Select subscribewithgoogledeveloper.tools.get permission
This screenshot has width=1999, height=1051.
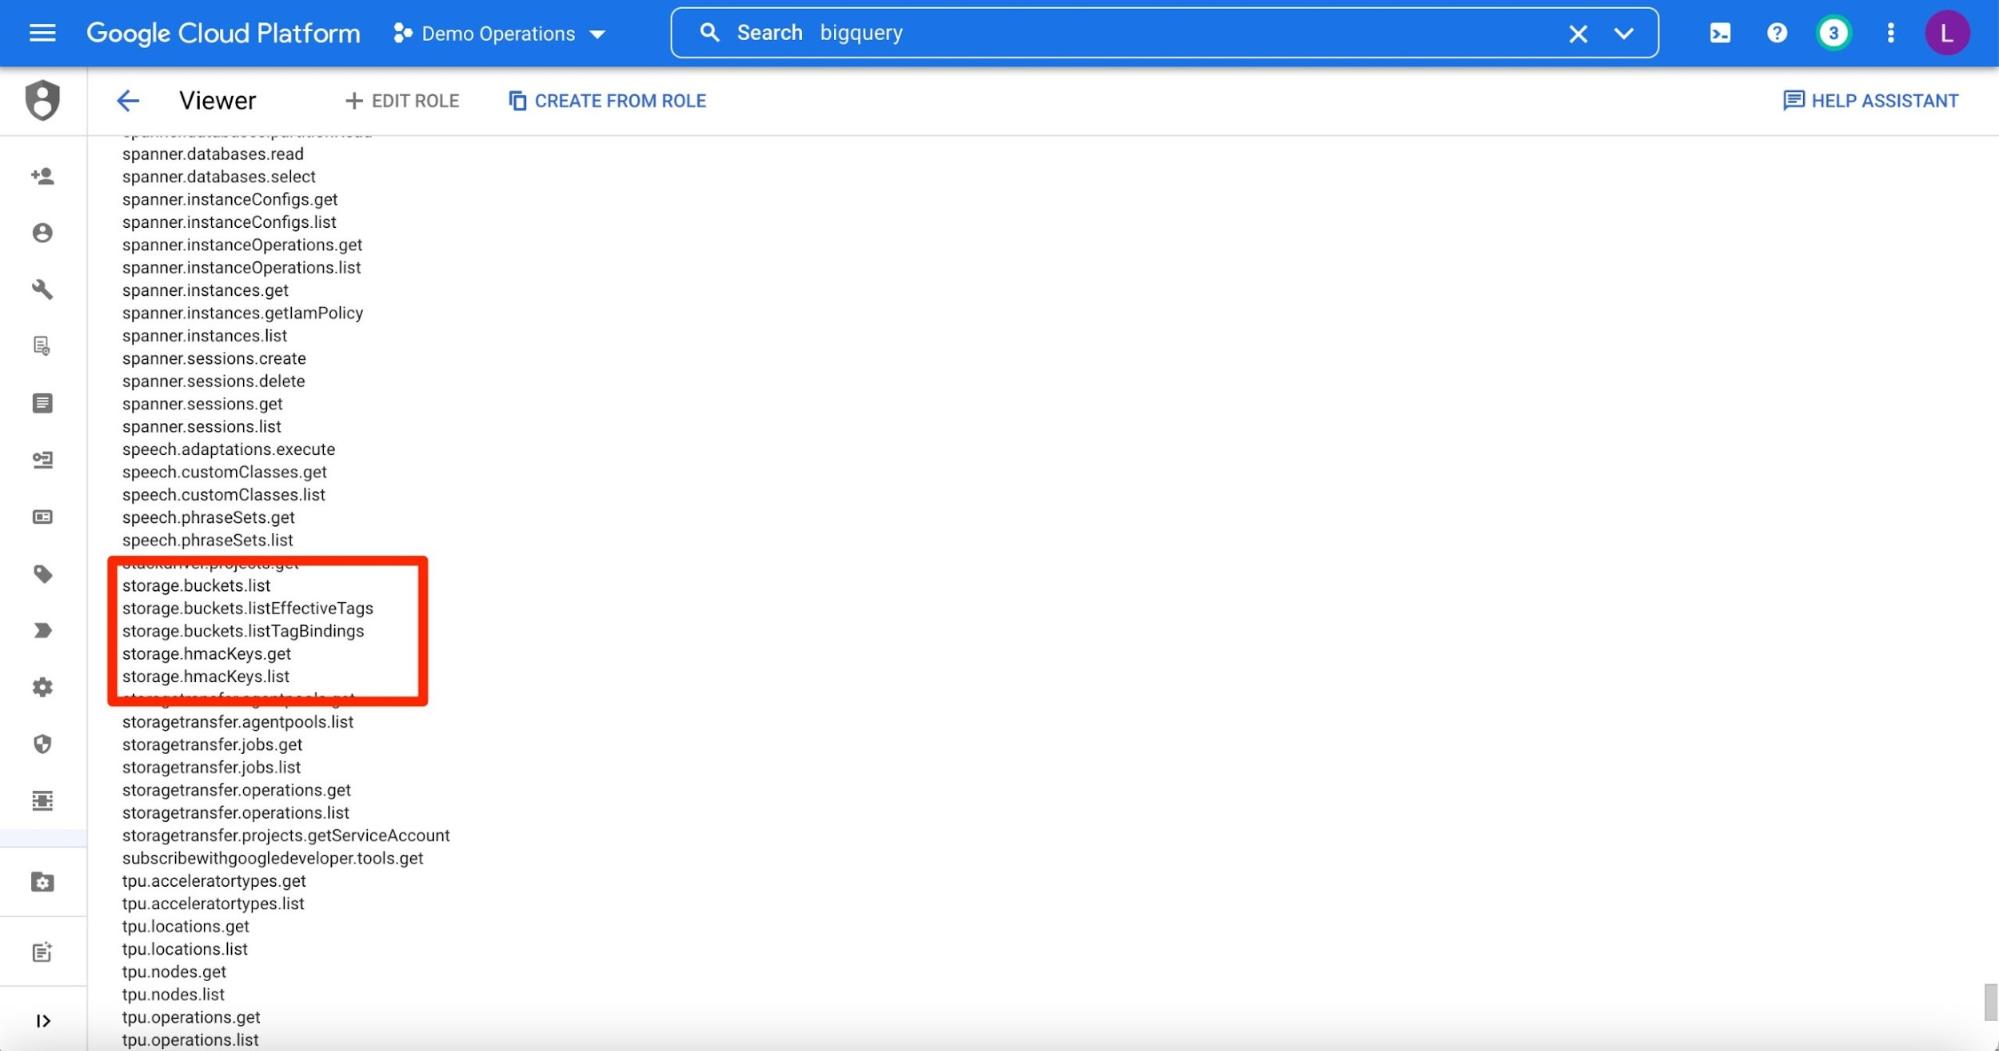[272, 858]
